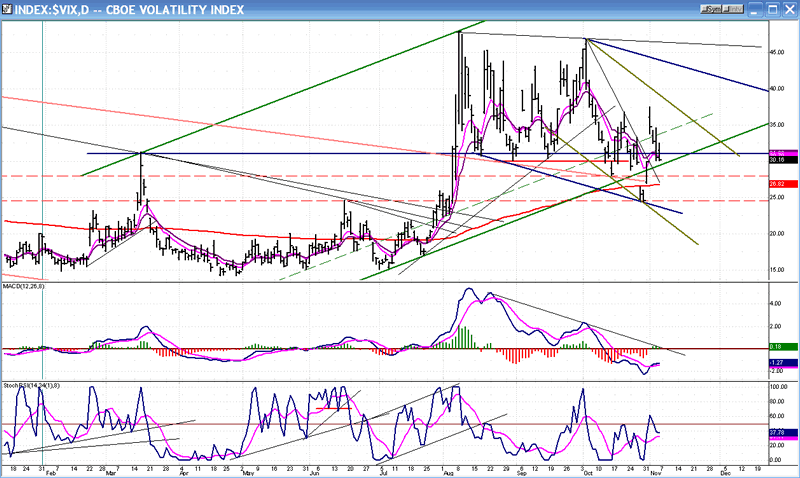Click the chart window icon in title bar
Screen dimensions: 800x478
pyautogui.click(x=8, y=8)
